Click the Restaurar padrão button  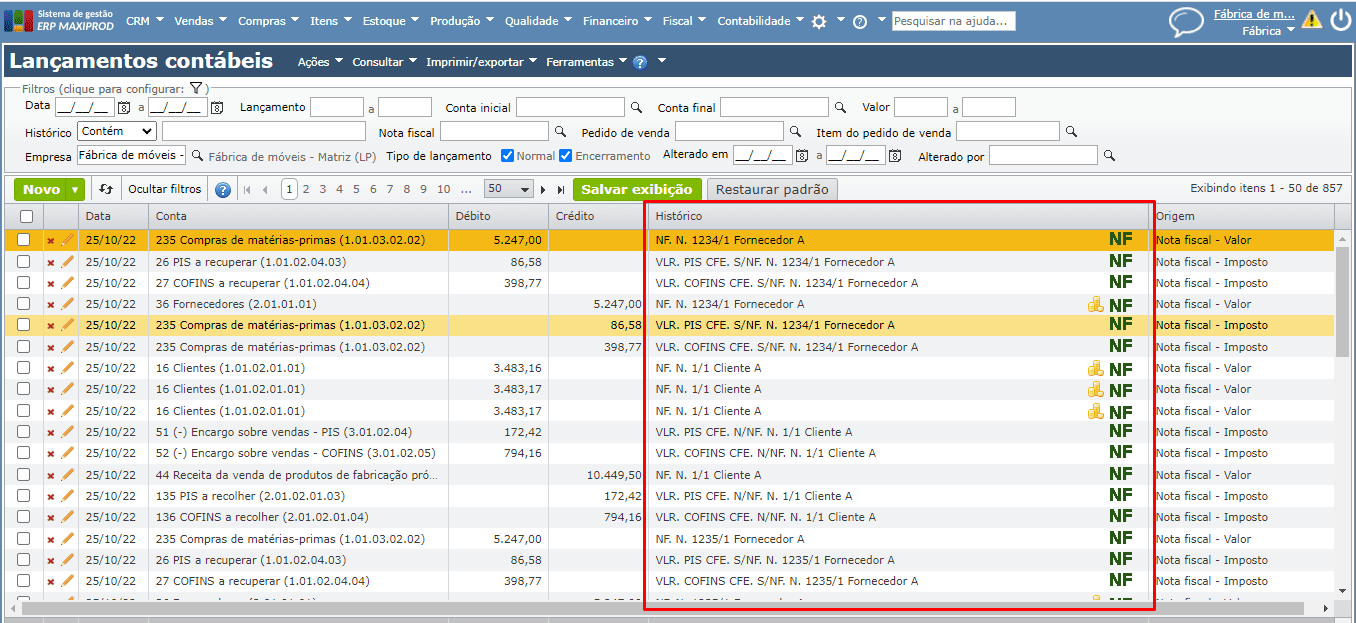pyautogui.click(x=772, y=189)
